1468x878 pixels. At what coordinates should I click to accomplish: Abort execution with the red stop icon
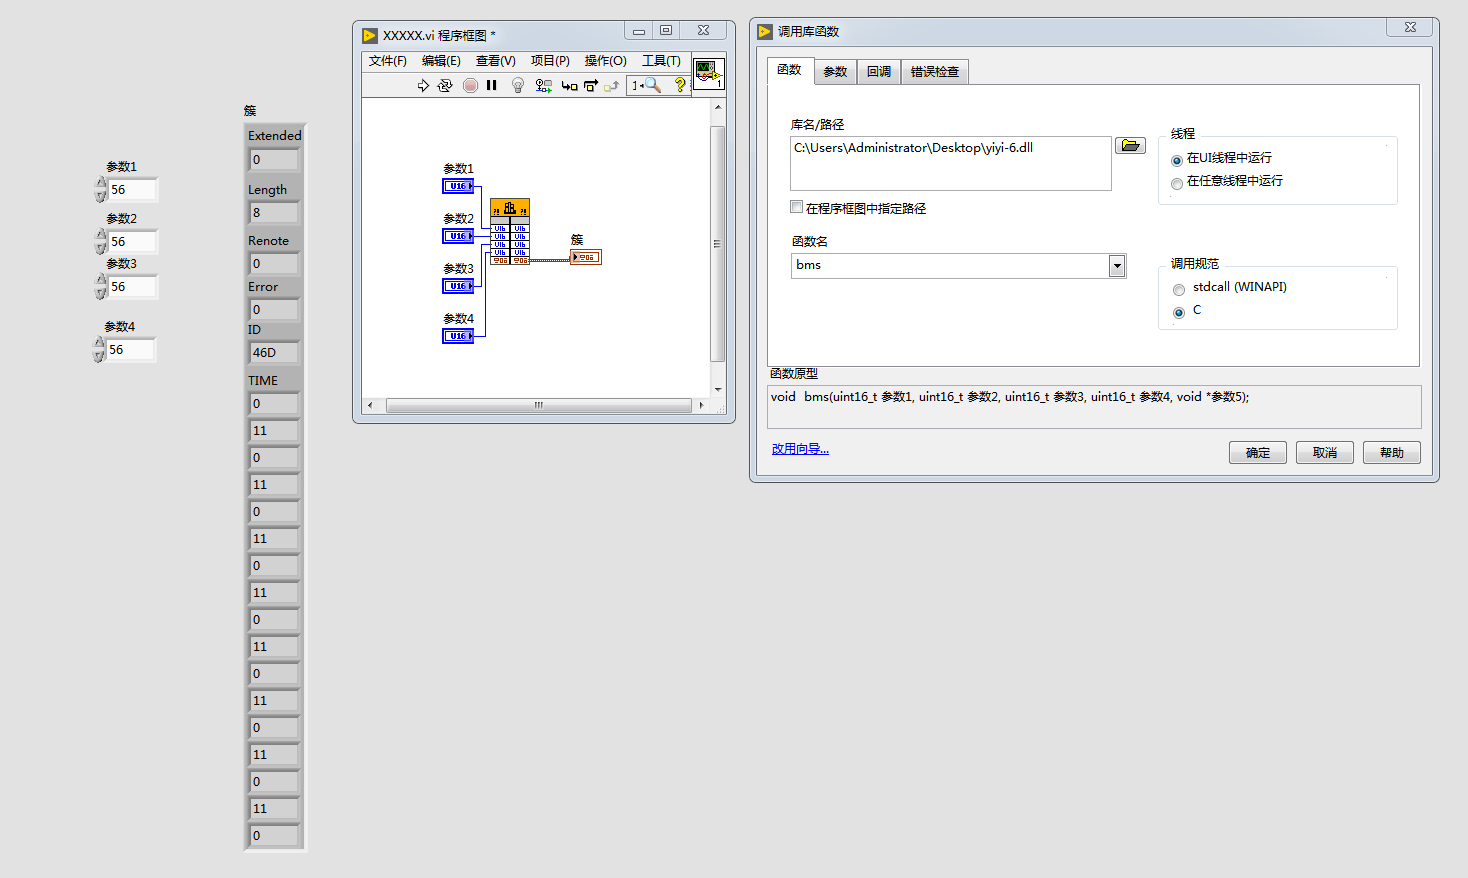coord(469,85)
